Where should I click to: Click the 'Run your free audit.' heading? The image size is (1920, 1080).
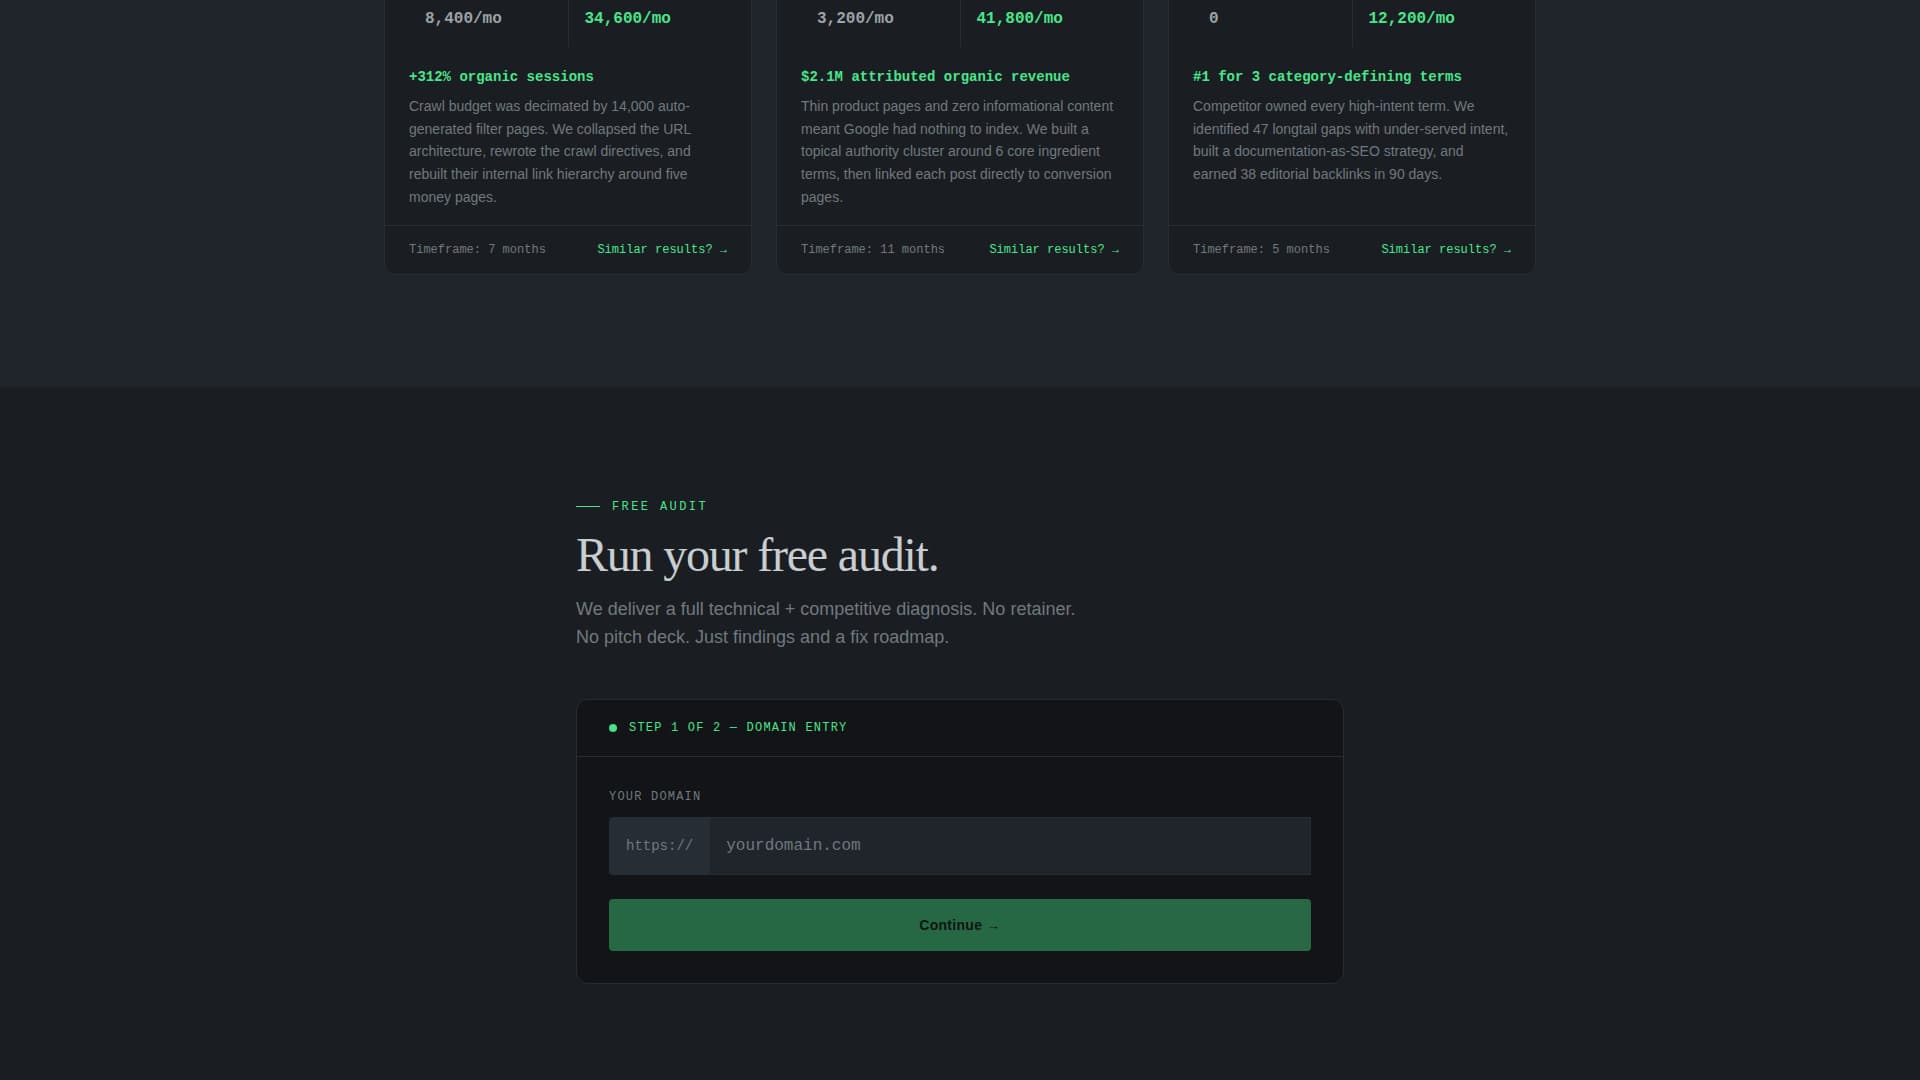[757, 556]
